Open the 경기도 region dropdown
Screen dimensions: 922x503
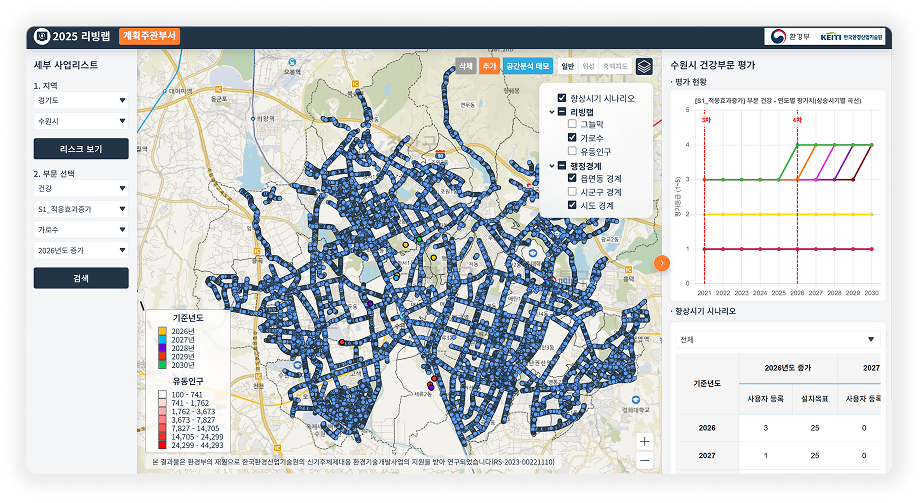point(81,100)
